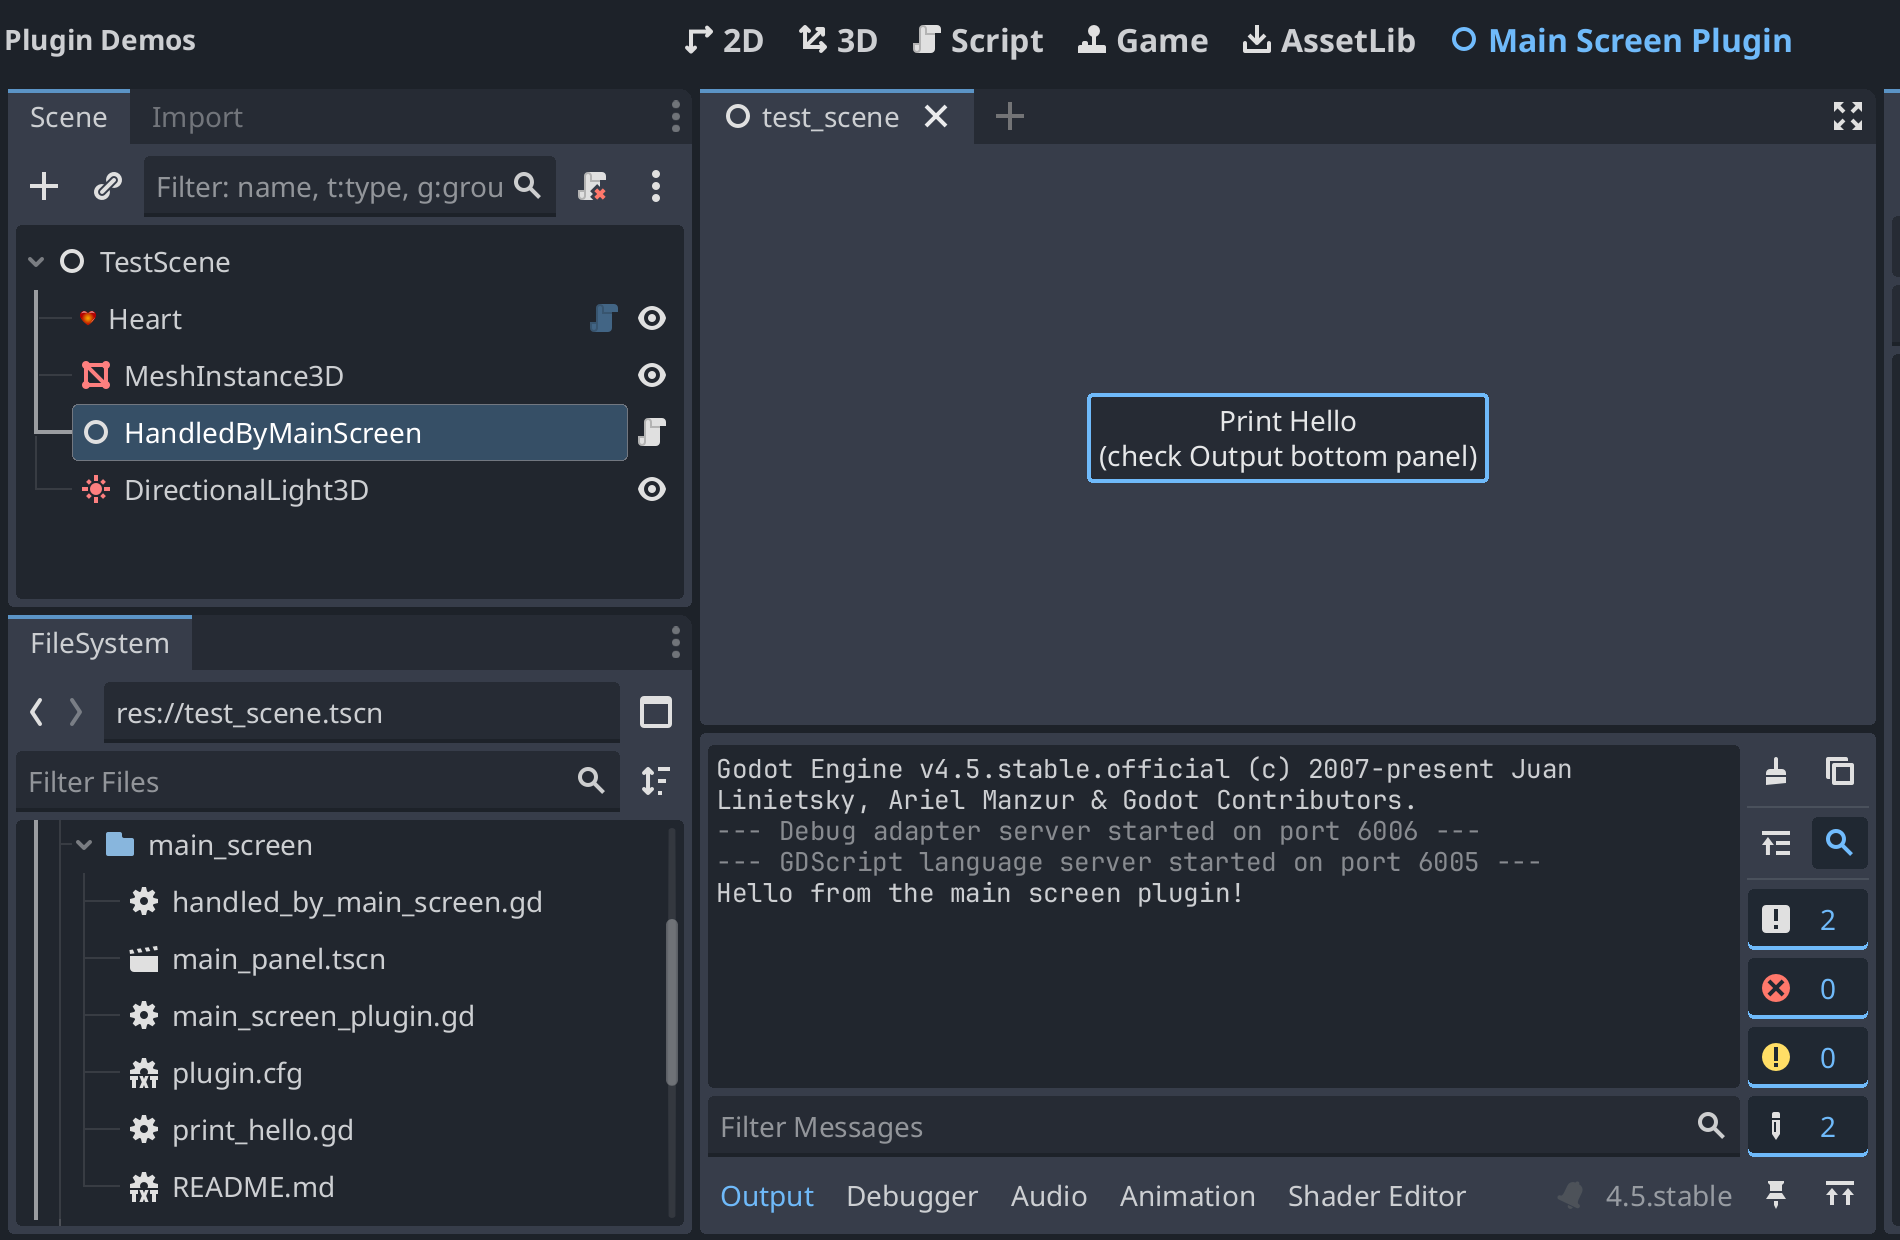Instantiate a child scene using the link icon

tap(107, 186)
